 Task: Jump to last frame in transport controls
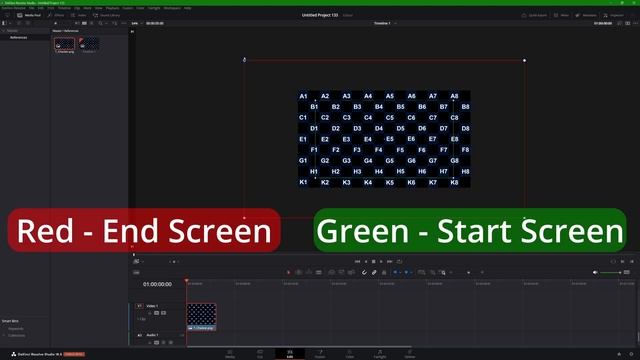pyautogui.click(x=389, y=262)
